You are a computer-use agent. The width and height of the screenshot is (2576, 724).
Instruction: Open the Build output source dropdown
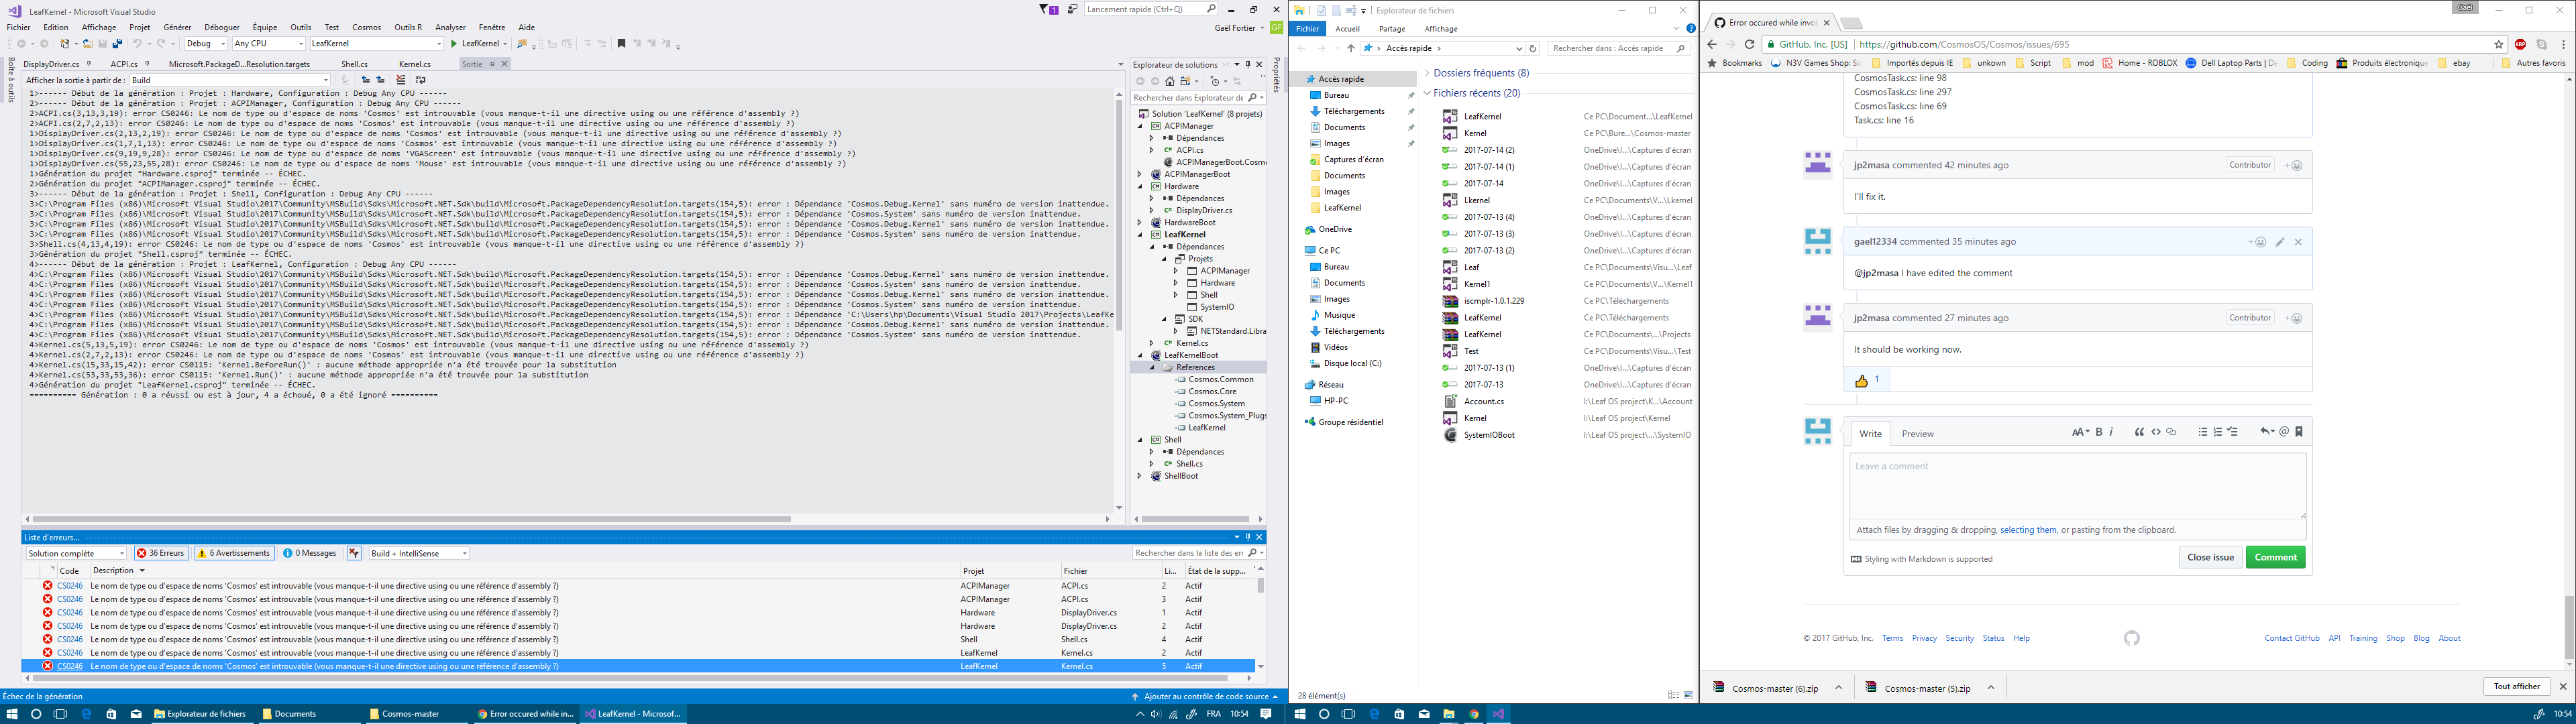pos(230,80)
